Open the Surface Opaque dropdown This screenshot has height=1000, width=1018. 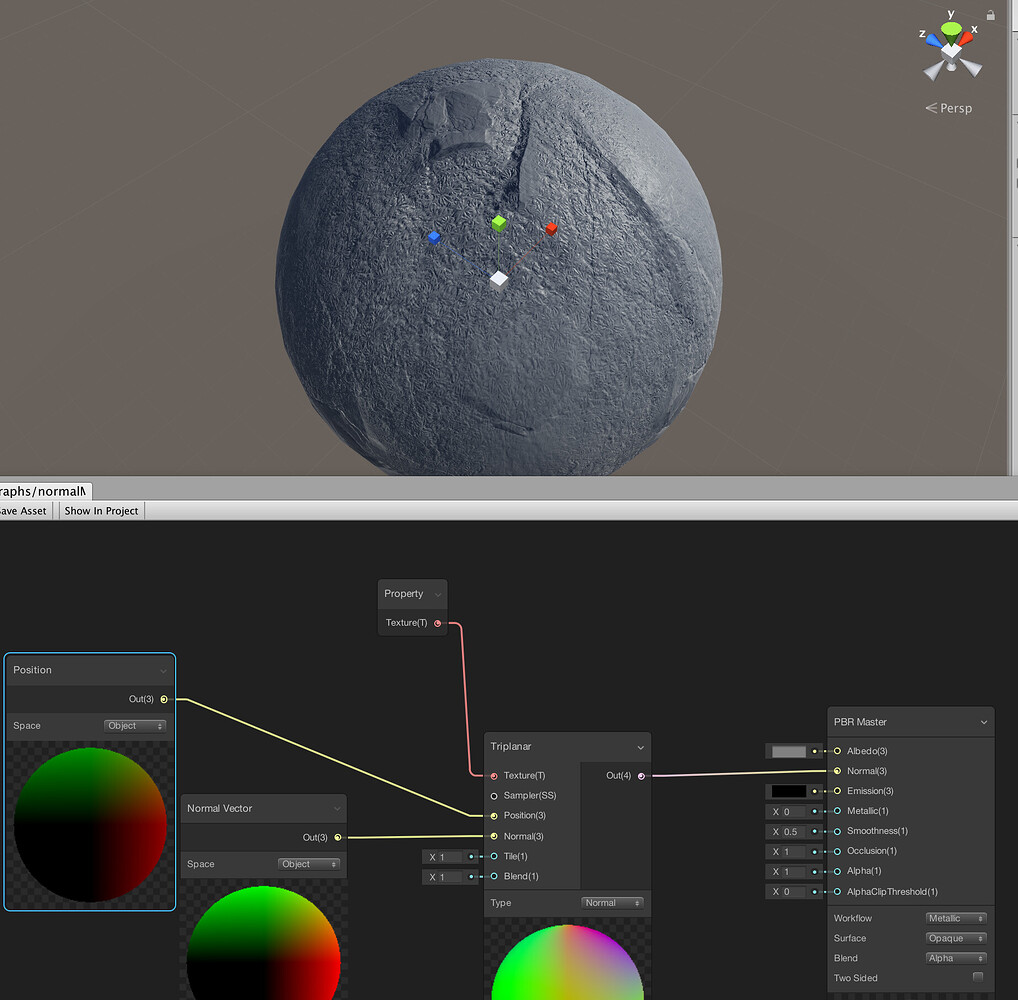point(956,938)
